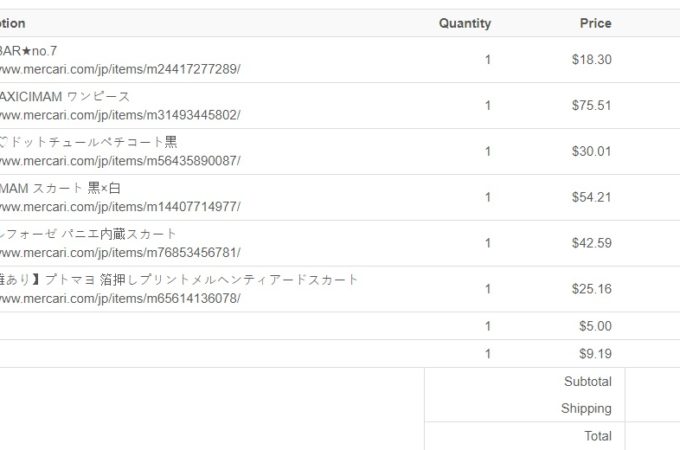Click the Subtotal label
Image resolution: width=680 pixels, height=450 pixels.
(587, 381)
